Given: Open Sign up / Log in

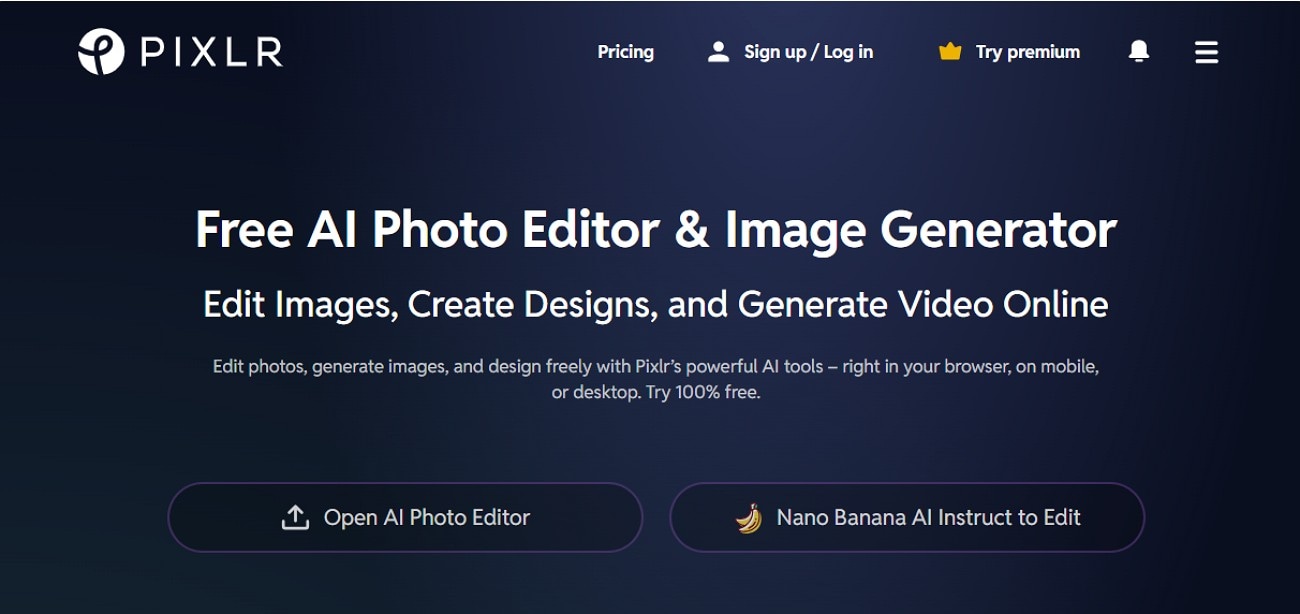Looking at the screenshot, I should pos(808,52).
